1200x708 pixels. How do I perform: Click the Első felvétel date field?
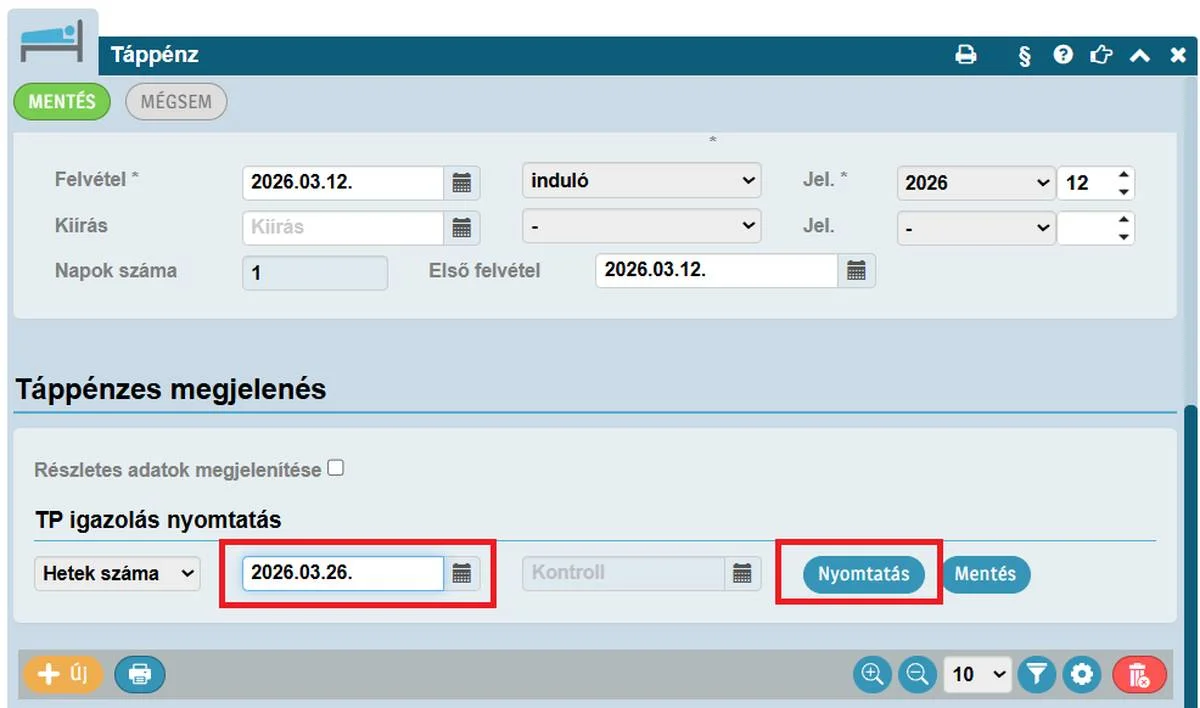[x=716, y=271]
